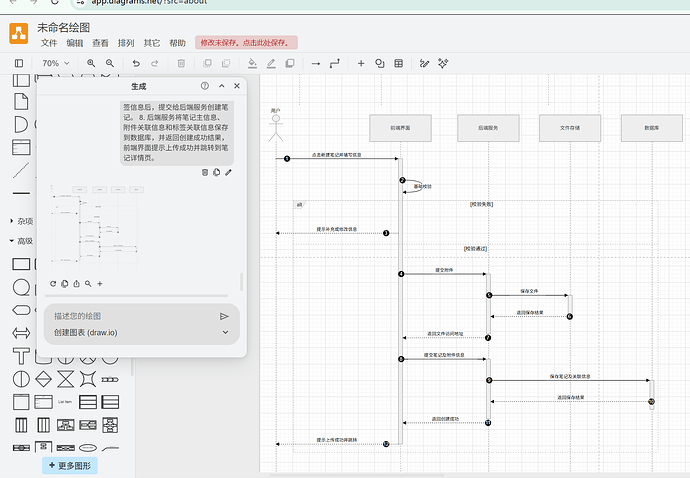690x478 pixels.
Task: Click the freehand drawing icon
Action: click(x=424, y=63)
